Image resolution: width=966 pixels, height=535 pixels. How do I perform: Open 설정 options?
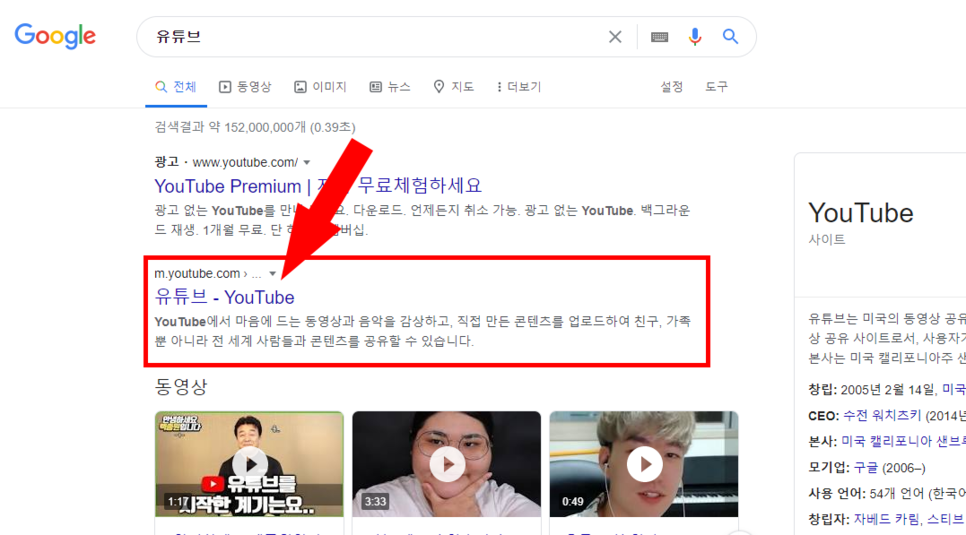coord(672,87)
